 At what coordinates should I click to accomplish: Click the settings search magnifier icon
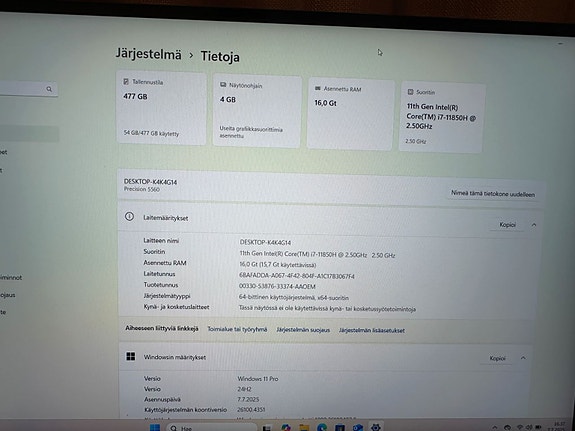49,89
